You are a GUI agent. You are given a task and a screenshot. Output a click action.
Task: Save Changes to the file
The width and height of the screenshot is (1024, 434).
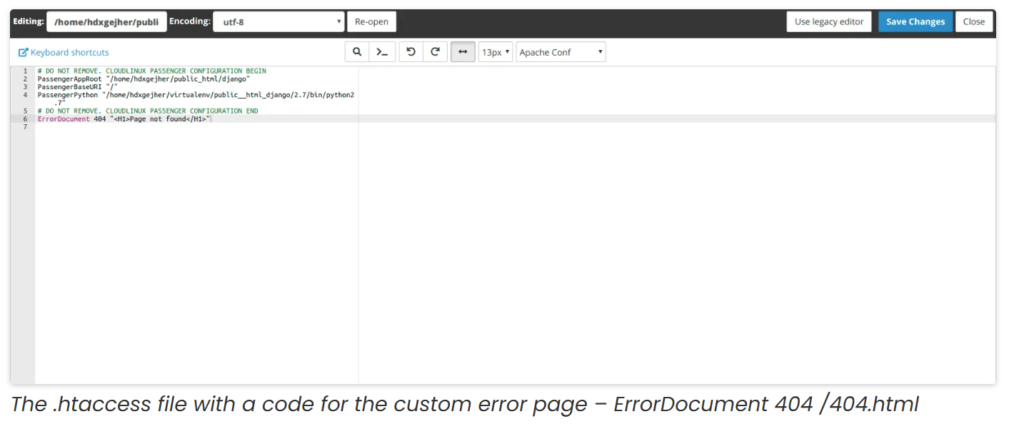click(x=916, y=22)
